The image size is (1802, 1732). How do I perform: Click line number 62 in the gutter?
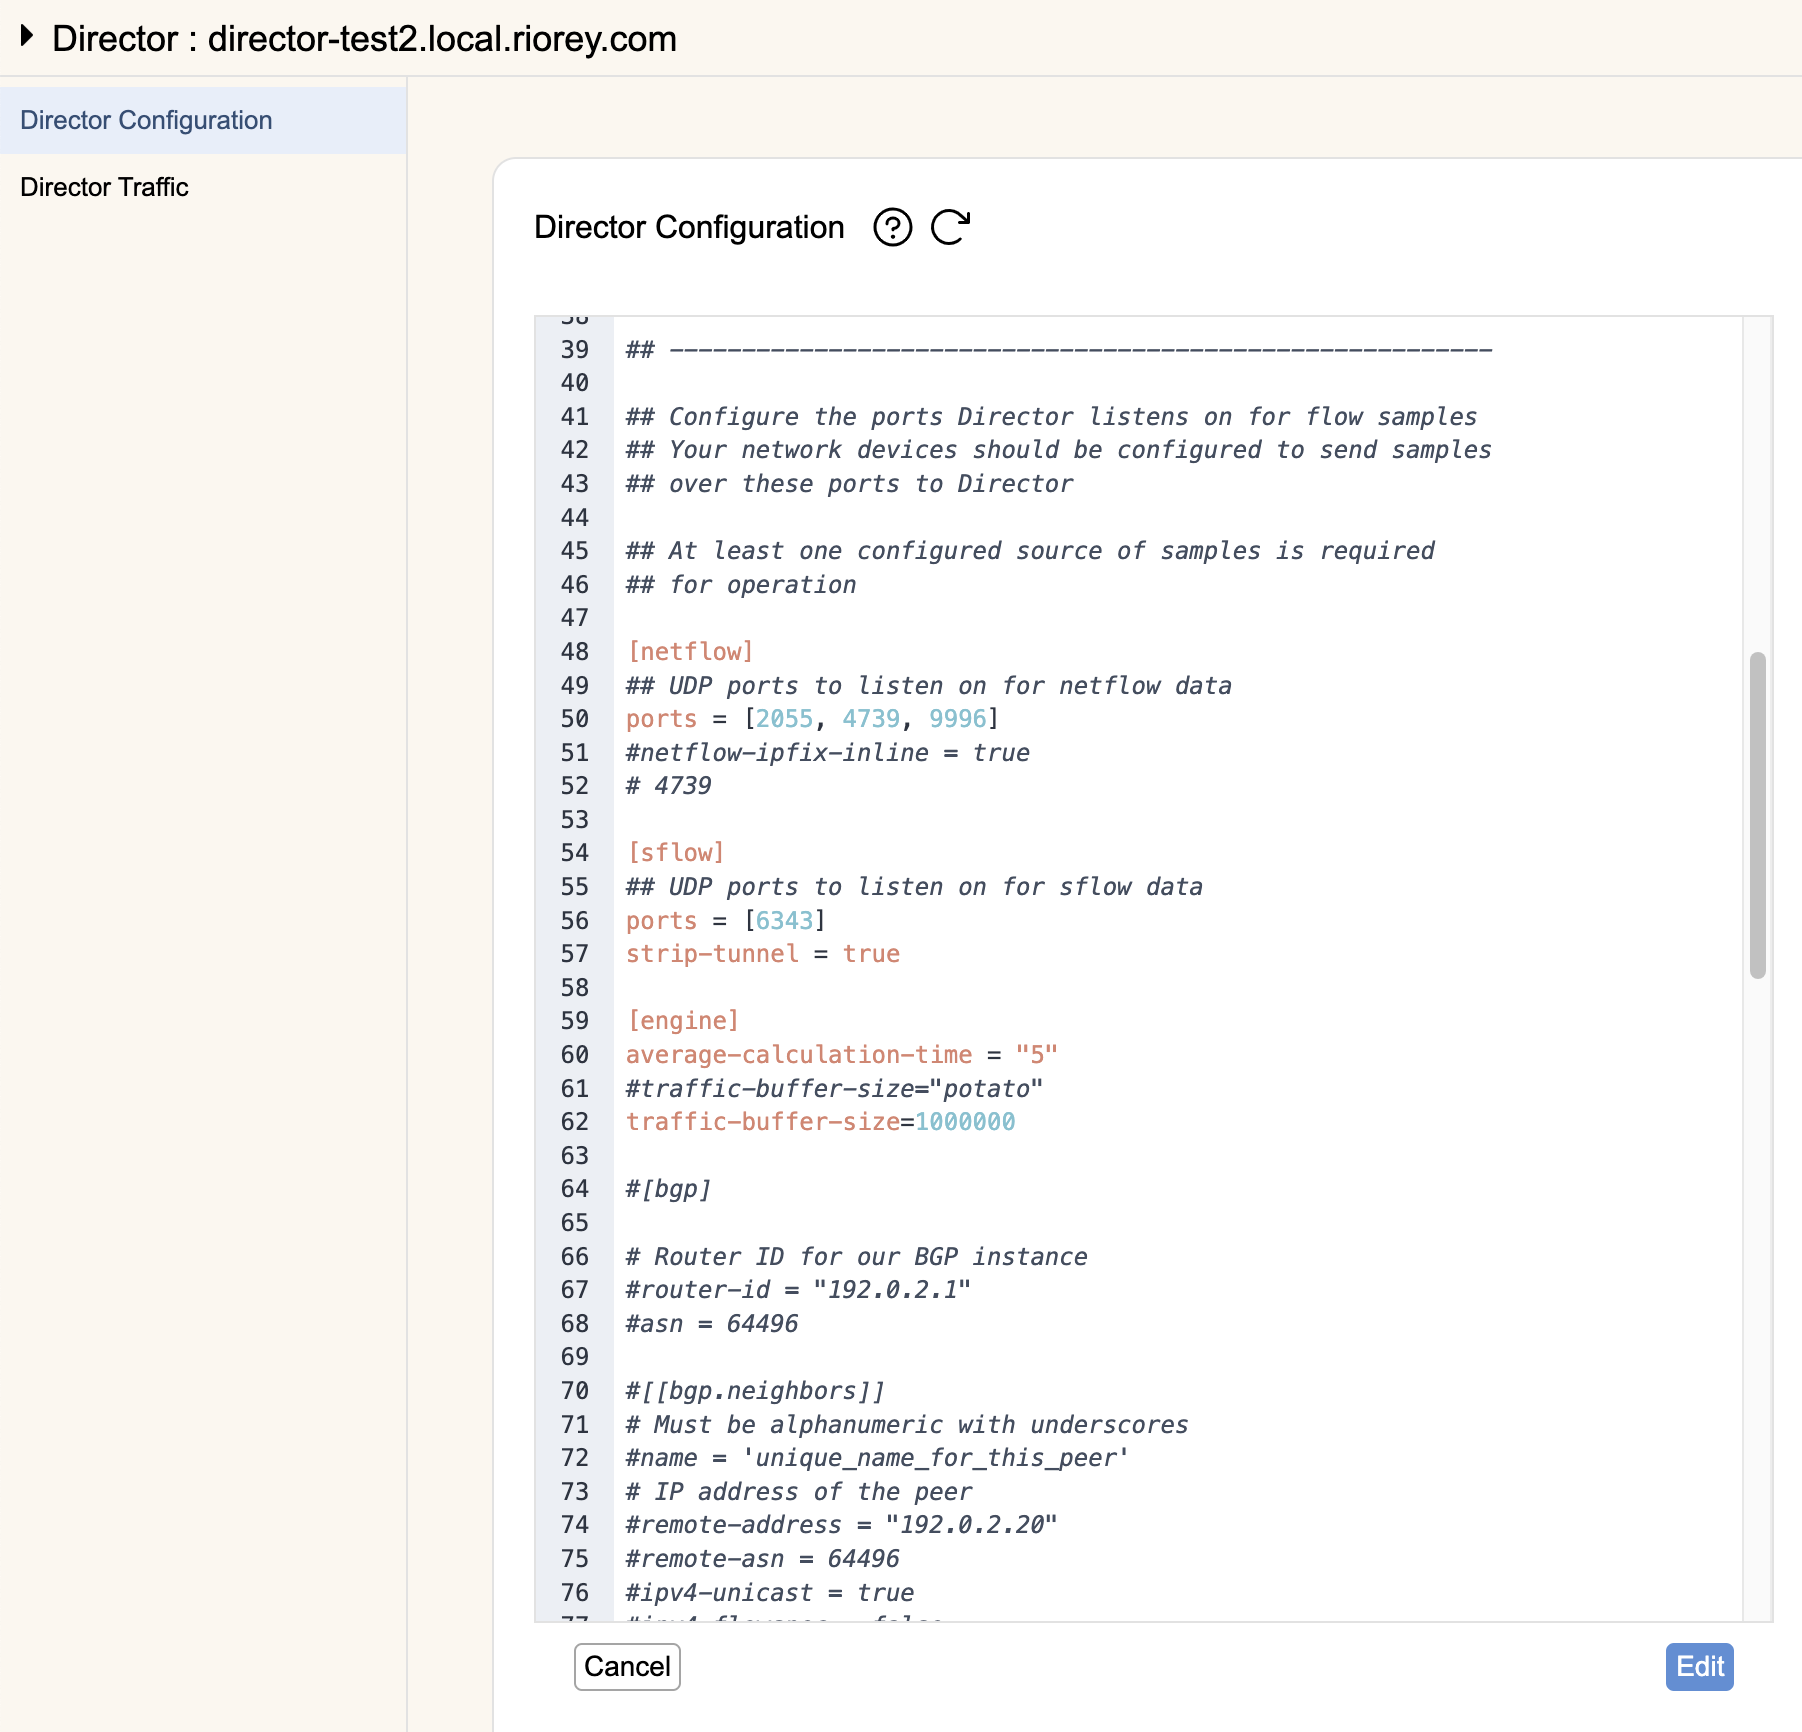tap(575, 1122)
